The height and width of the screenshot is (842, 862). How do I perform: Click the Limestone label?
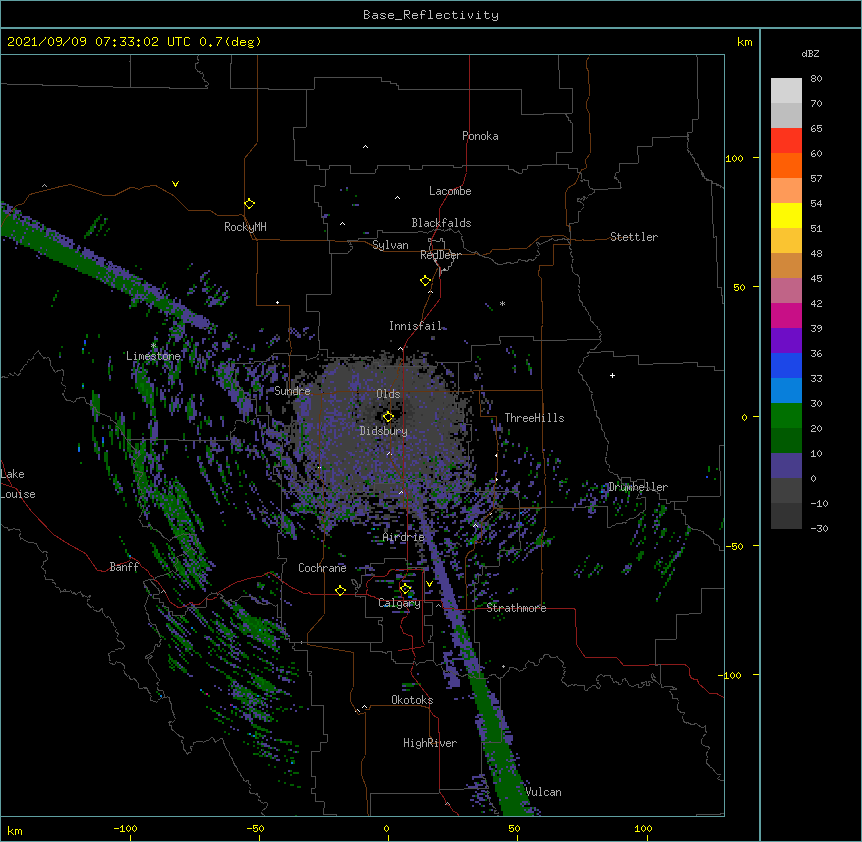(x=153, y=356)
